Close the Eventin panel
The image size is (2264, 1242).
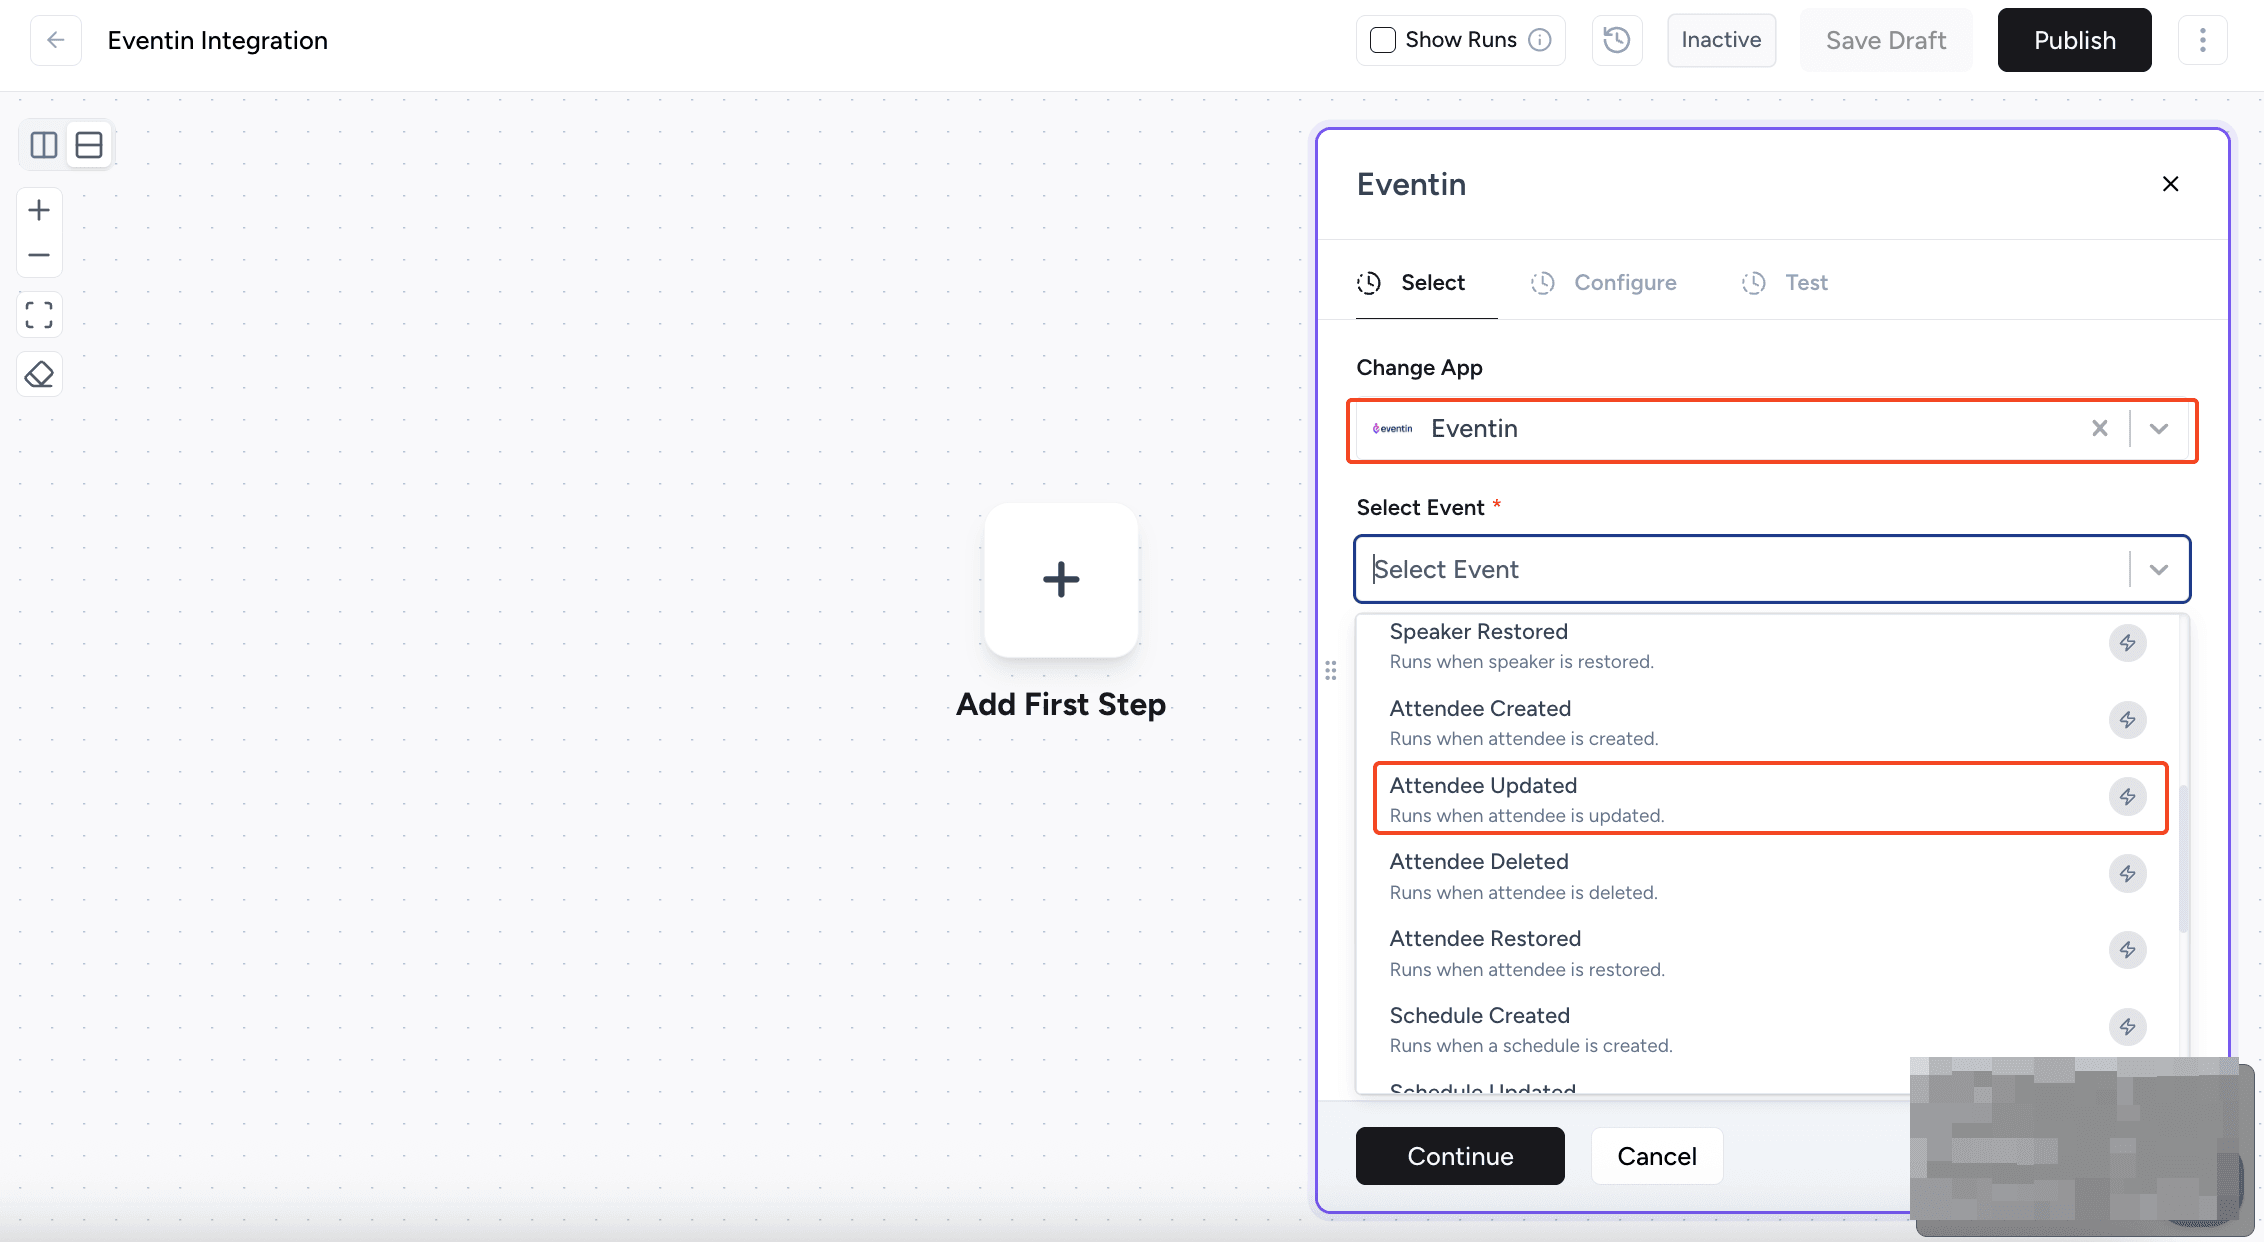(2170, 184)
